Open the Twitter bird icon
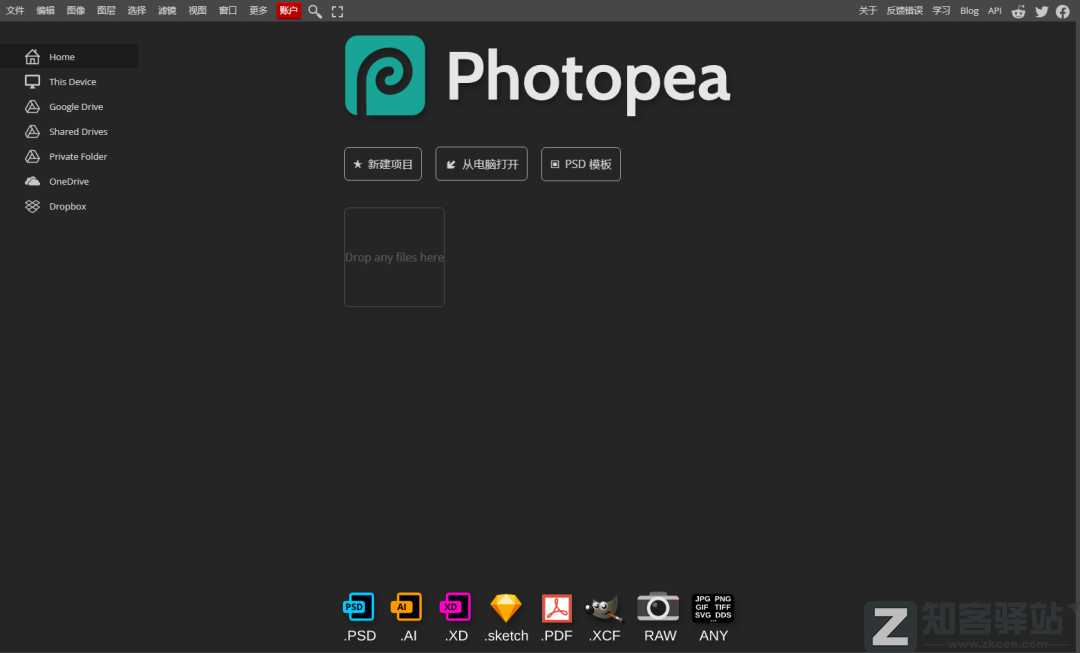1080x653 pixels. [1041, 11]
